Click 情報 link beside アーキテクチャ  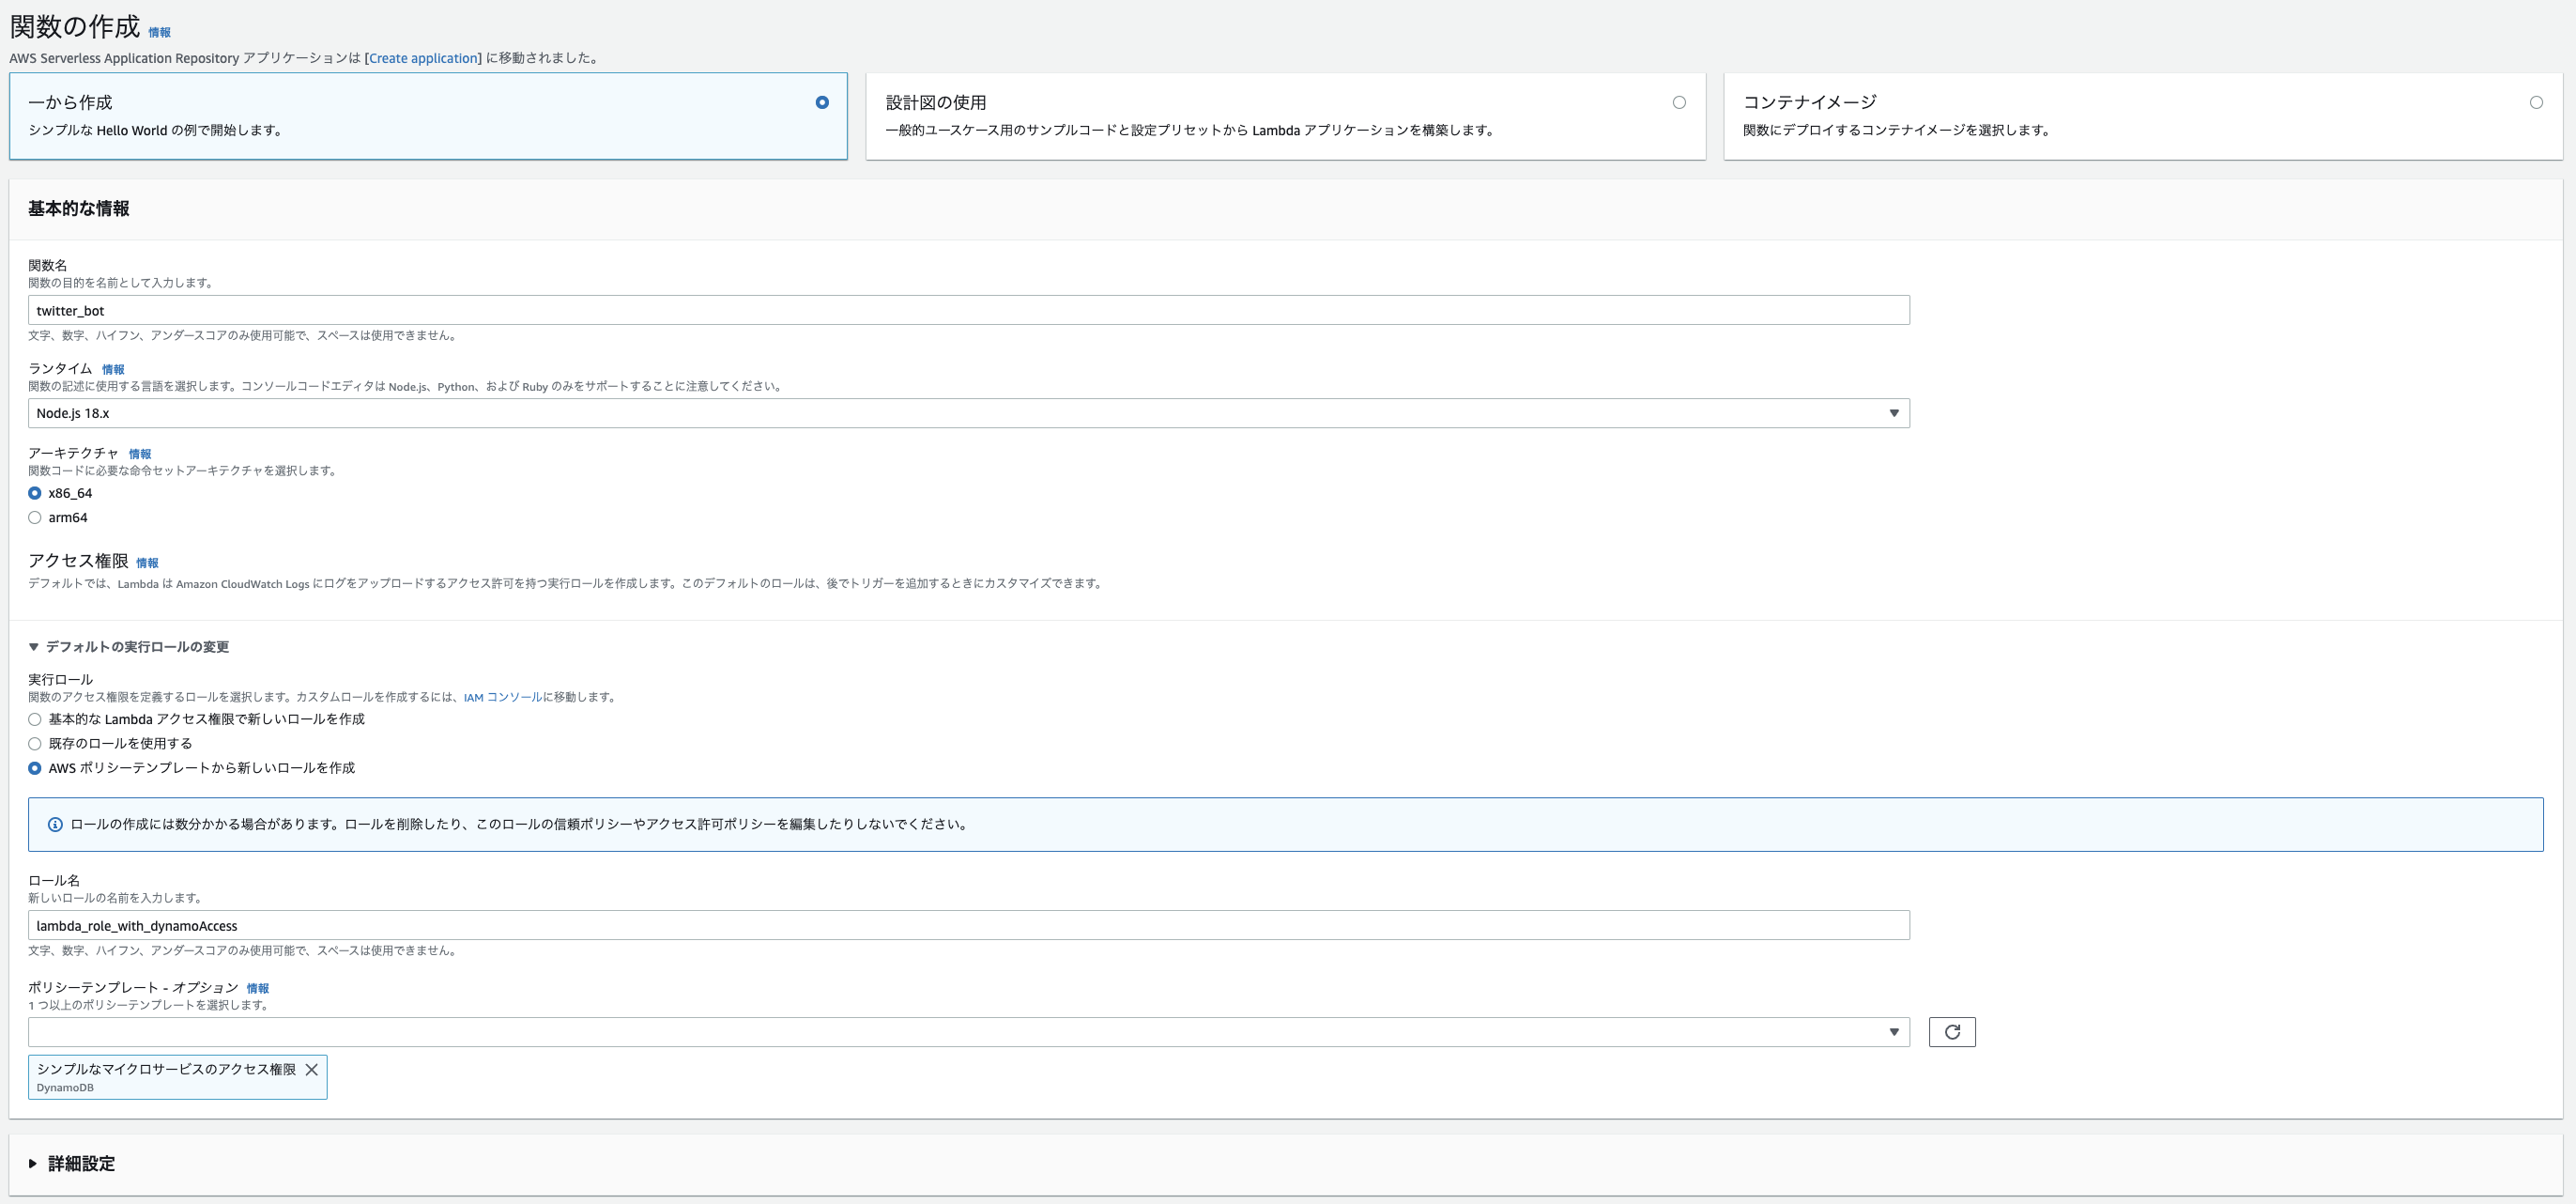pyautogui.click(x=140, y=454)
